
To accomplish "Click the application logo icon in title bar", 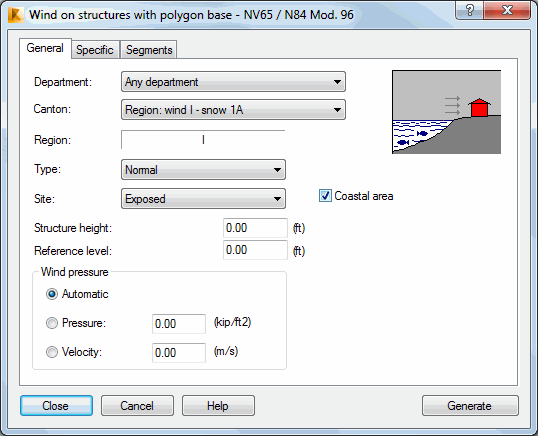I will [x=15, y=15].
